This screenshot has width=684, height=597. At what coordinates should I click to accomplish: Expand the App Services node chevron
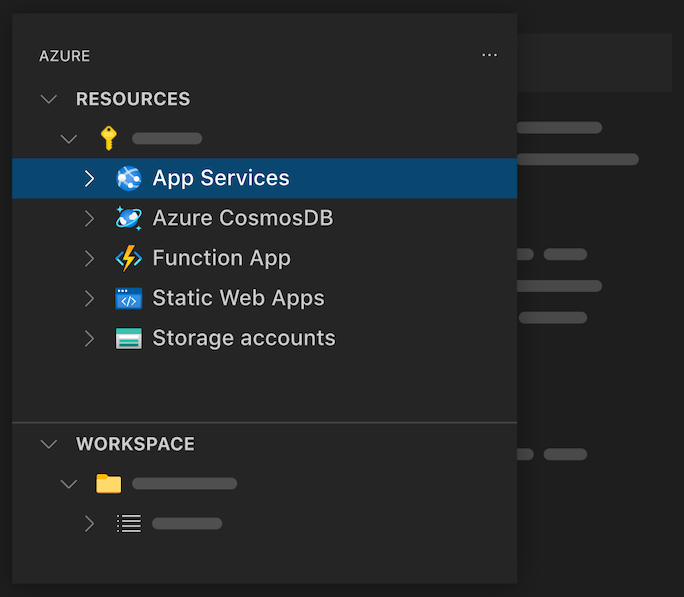pyautogui.click(x=89, y=179)
